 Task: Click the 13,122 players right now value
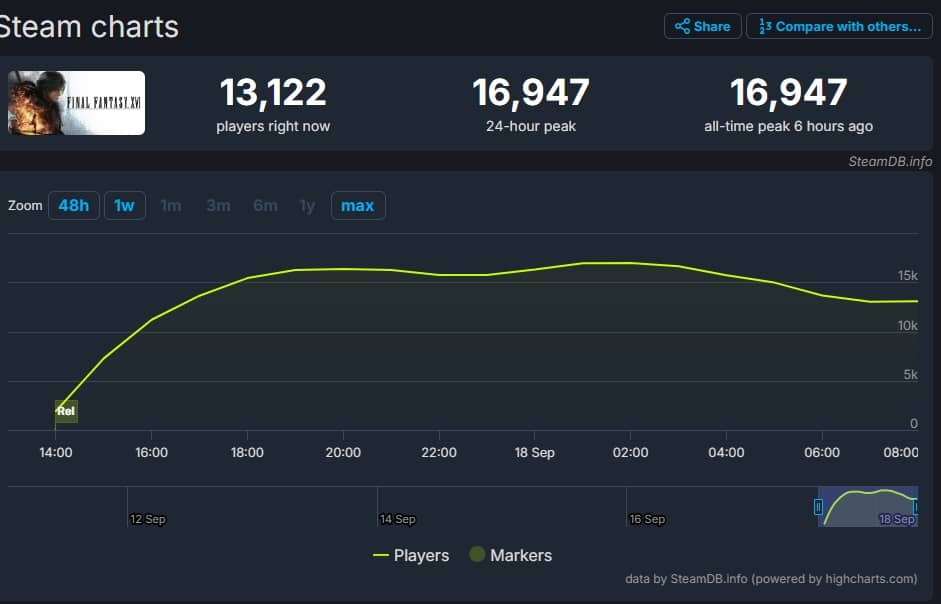pyautogui.click(x=273, y=92)
